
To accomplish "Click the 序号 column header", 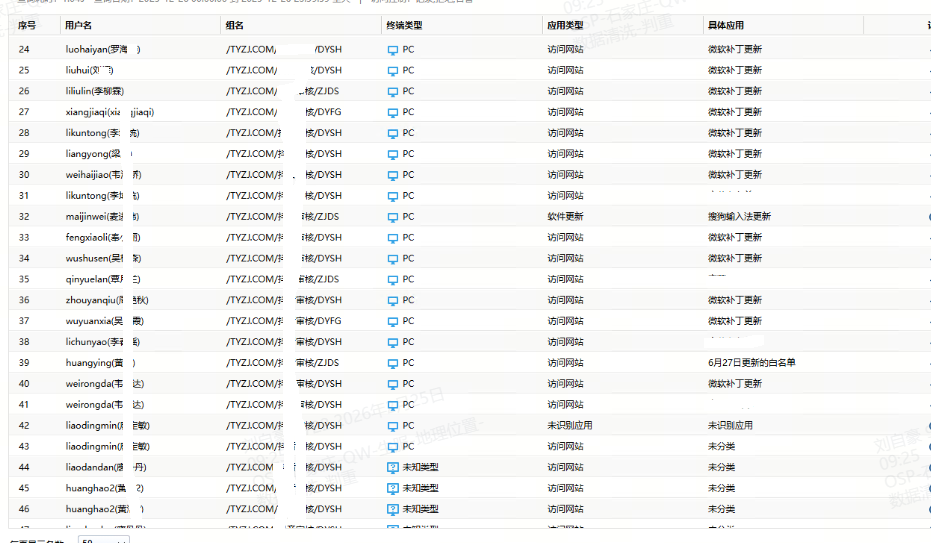I will coord(27,23).
